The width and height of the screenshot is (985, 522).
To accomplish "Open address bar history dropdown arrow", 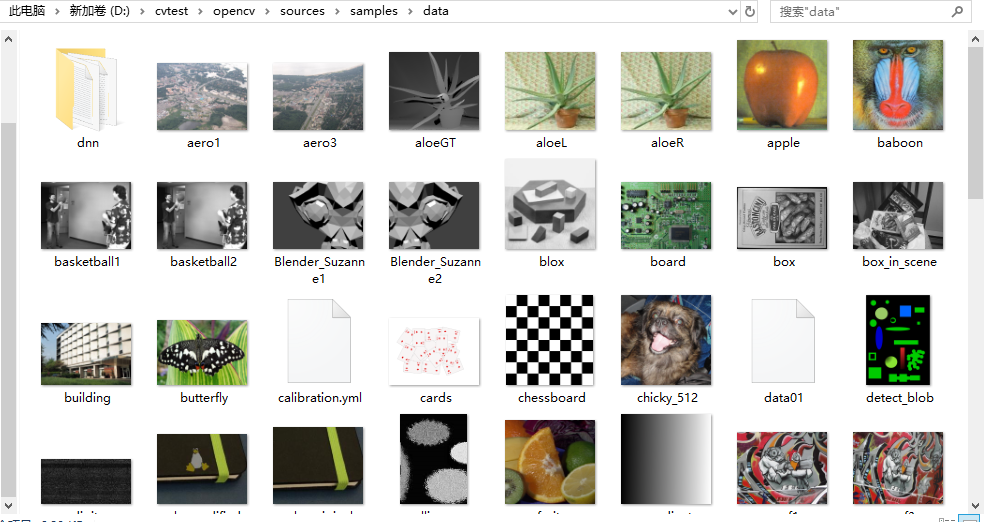I will [733, 11].
